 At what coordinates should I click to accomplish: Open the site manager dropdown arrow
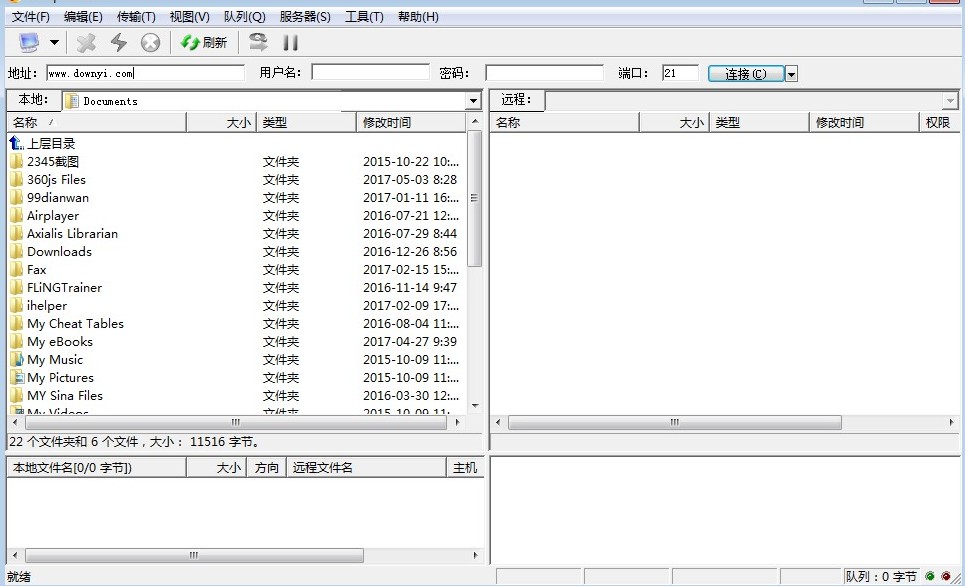[54, 43]
